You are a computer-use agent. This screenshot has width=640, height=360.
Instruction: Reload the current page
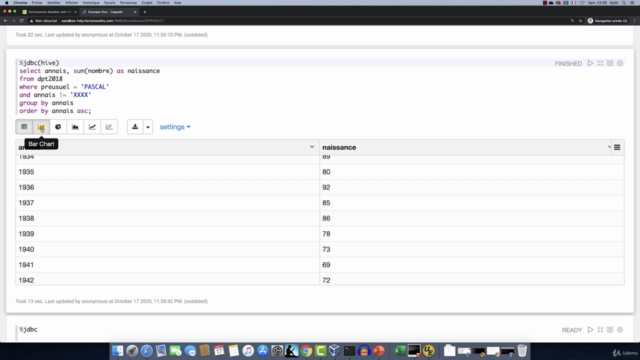(22, 21)
